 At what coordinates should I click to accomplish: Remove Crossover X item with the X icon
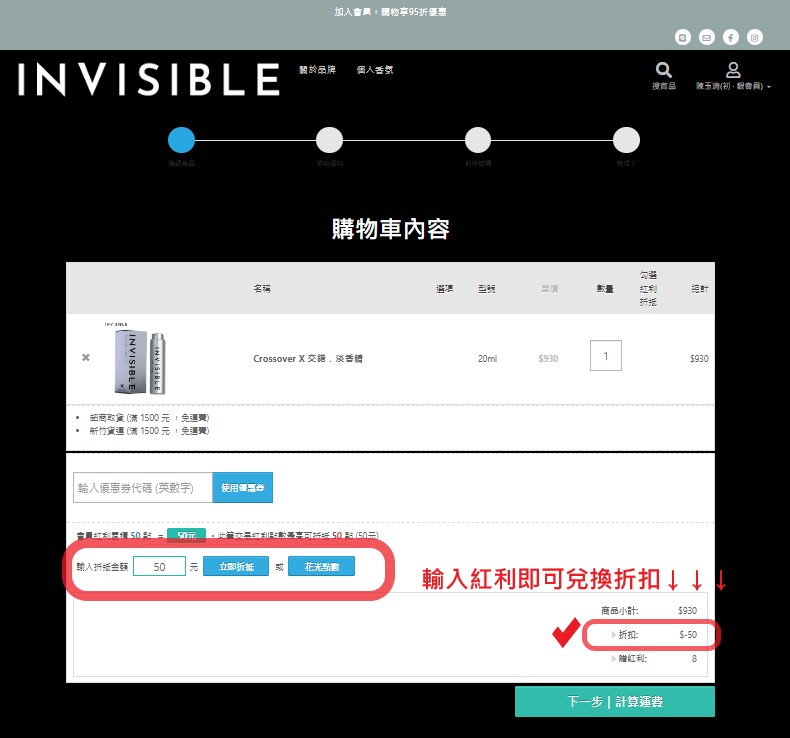pyautogui.click(x=86, y=357)
